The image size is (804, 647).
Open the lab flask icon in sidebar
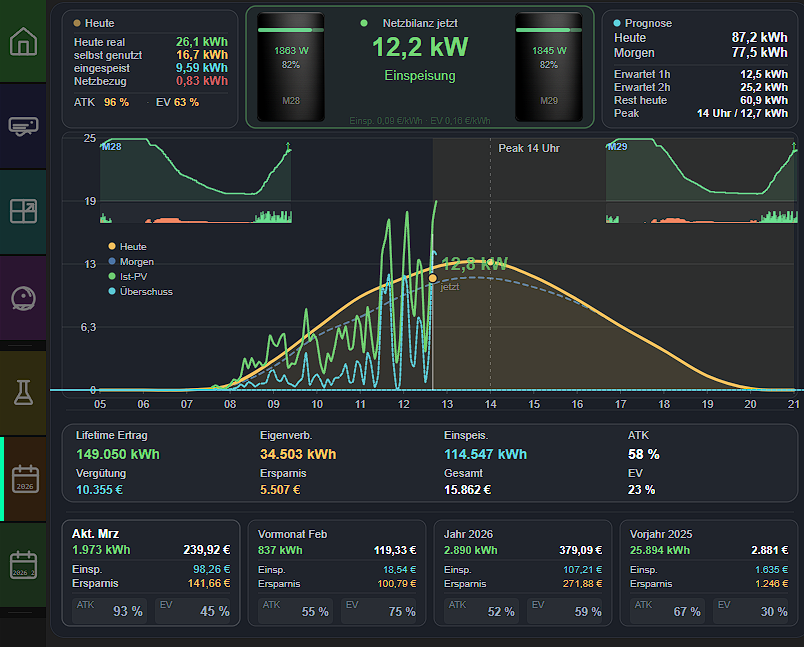point(23,392)
